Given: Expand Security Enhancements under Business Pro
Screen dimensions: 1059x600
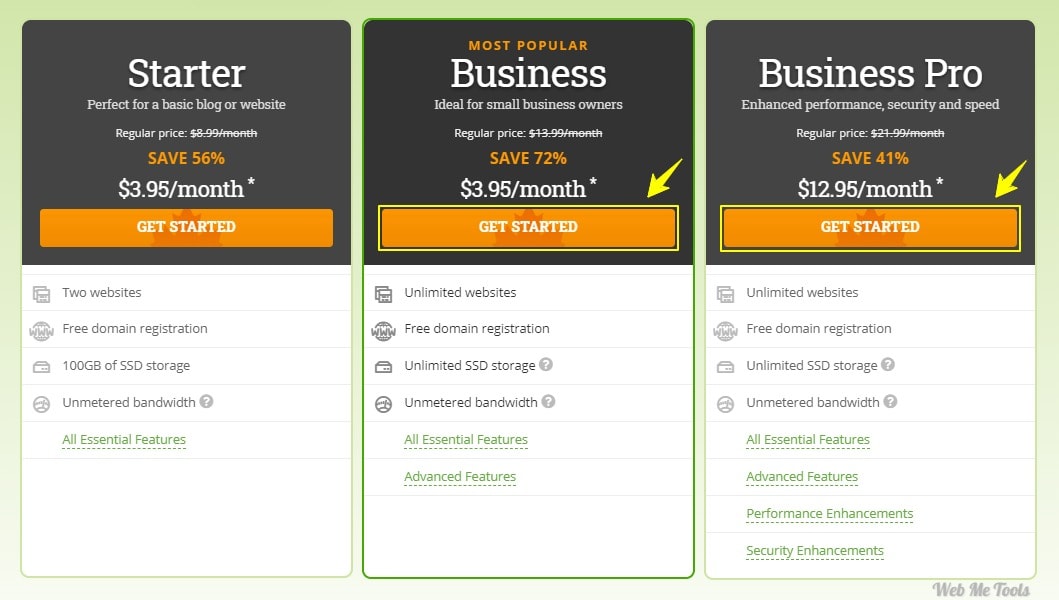Looking at the screenshot, I should 815,551.
